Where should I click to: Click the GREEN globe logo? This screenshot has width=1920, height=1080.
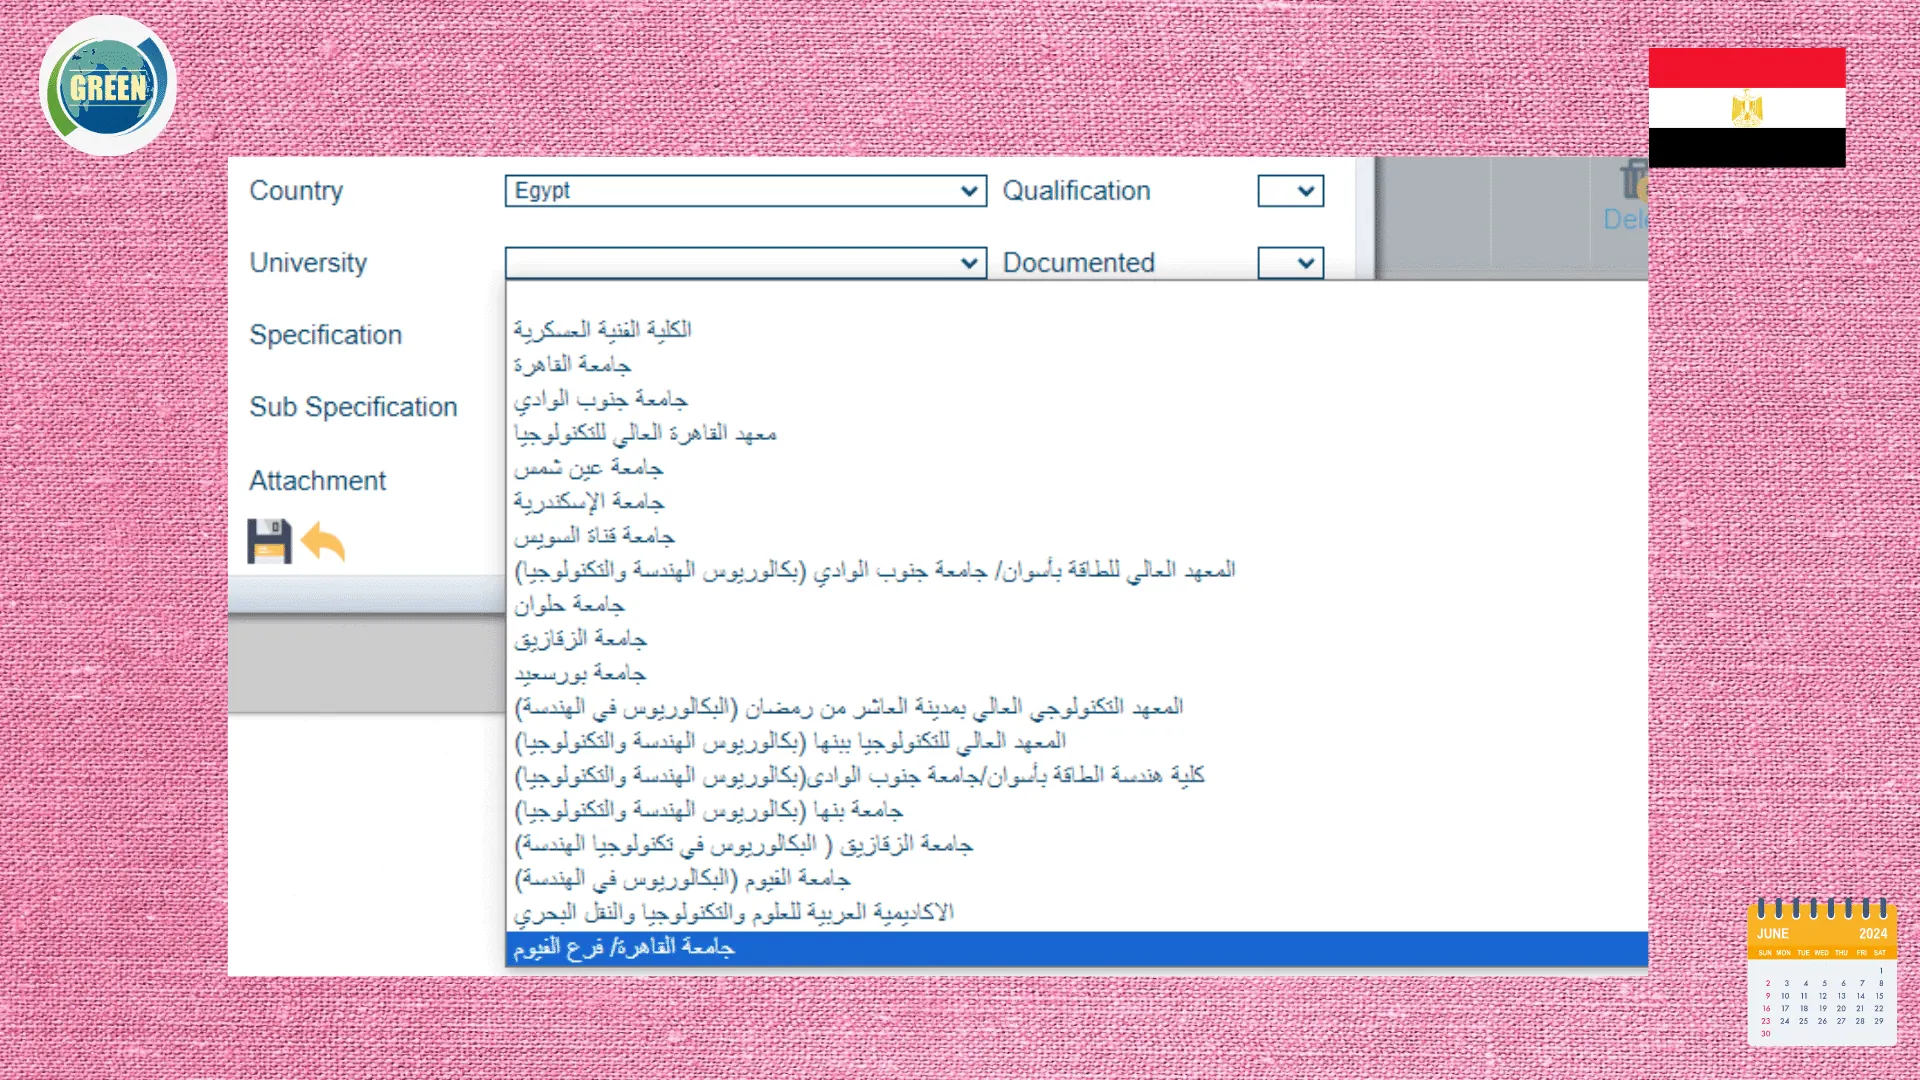point(108,86)
